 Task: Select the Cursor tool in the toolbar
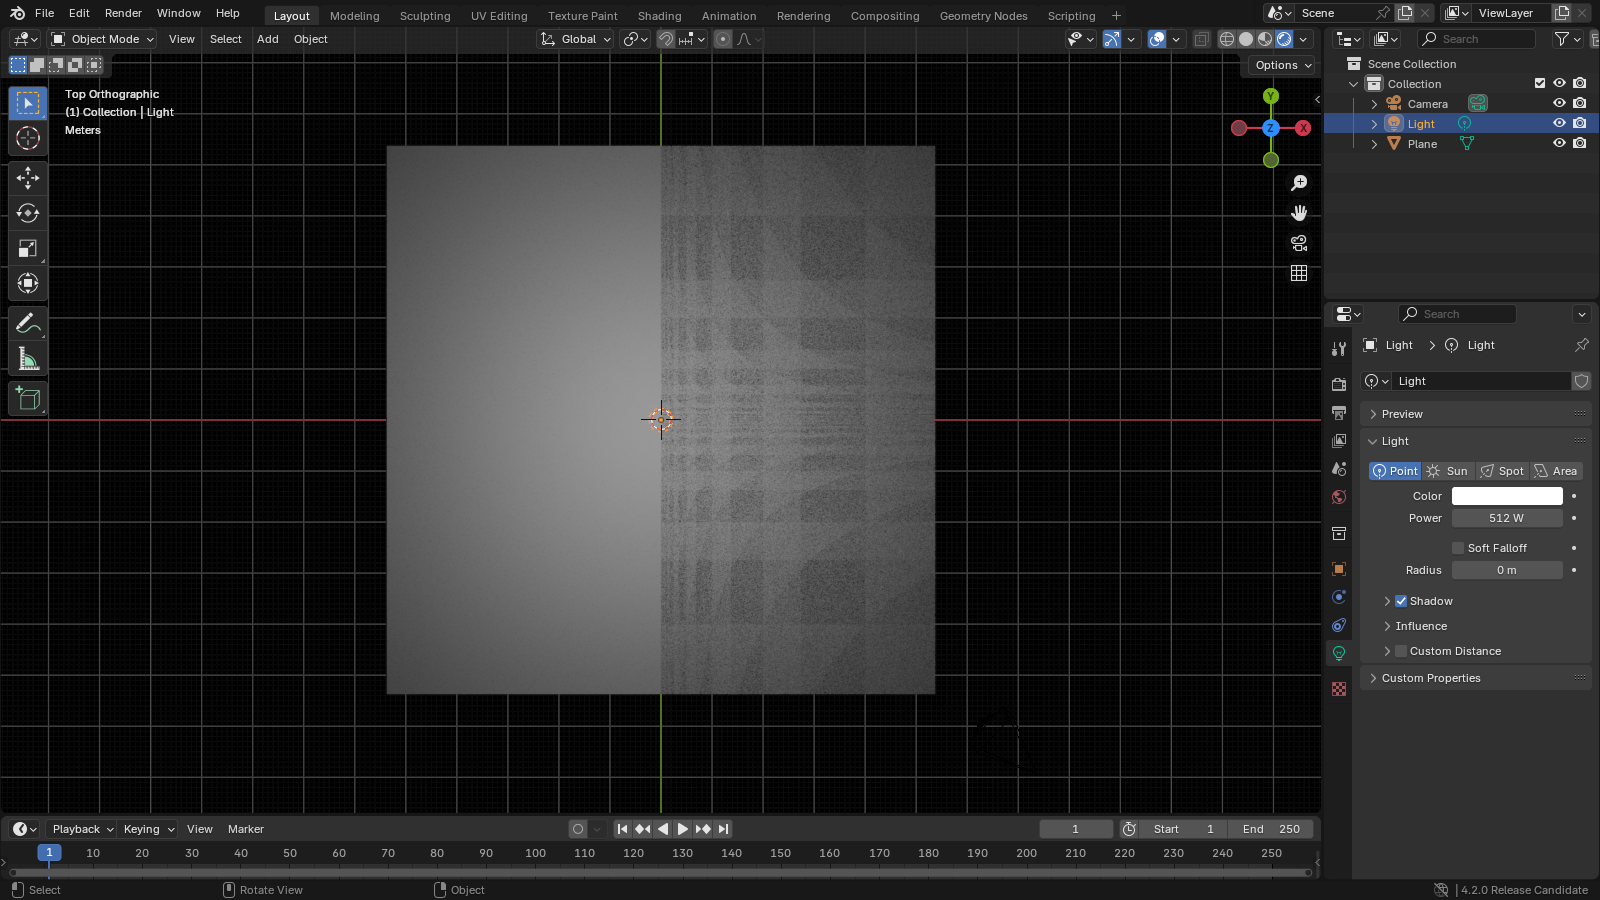point(28,138)
